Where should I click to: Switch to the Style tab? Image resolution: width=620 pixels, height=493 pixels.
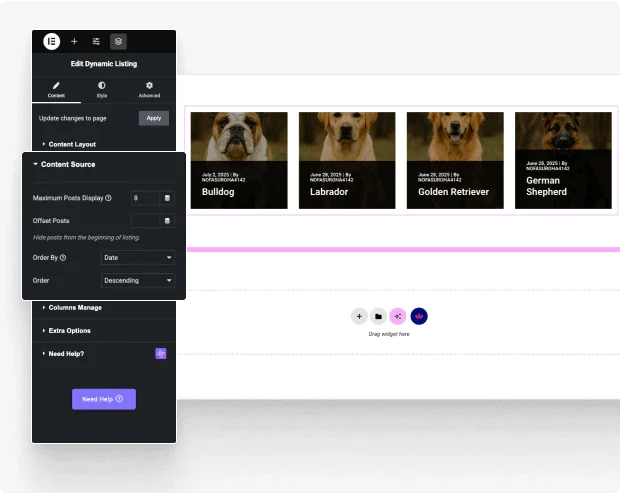102,90
